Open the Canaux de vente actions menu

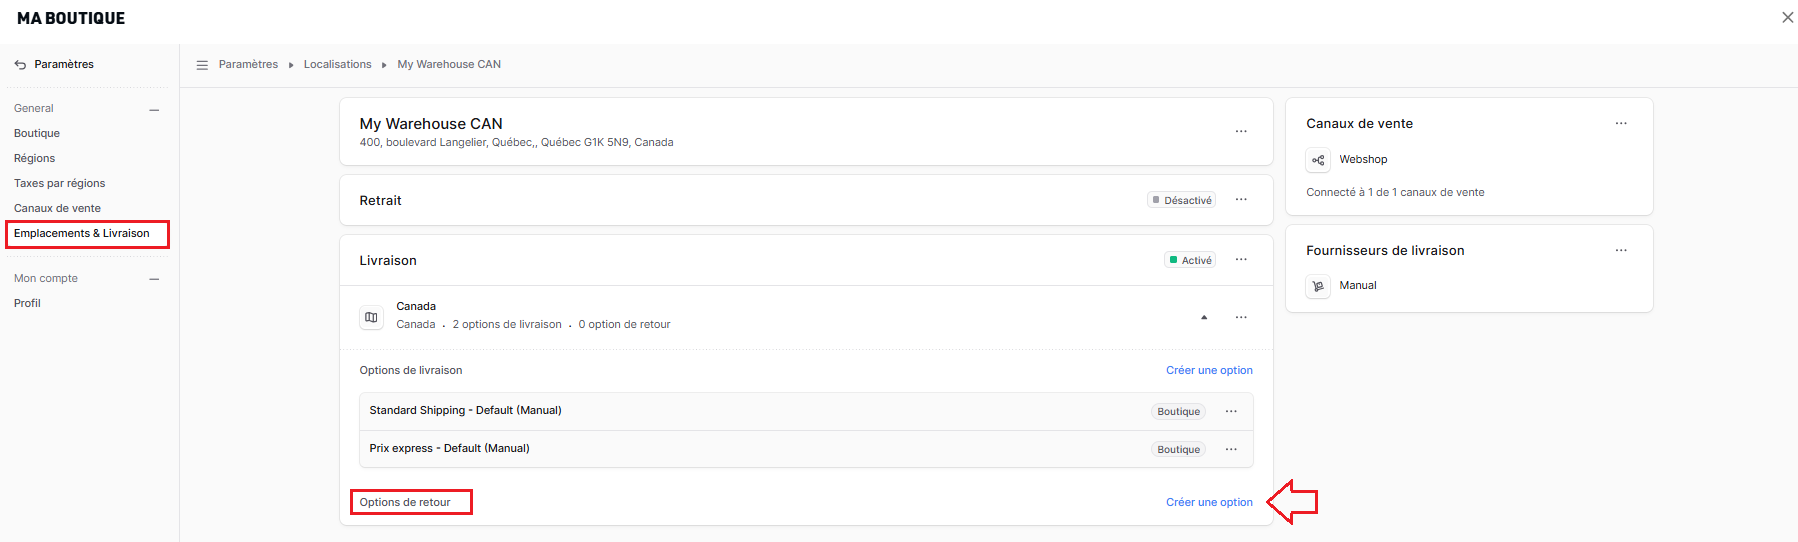coord(1620,124)
